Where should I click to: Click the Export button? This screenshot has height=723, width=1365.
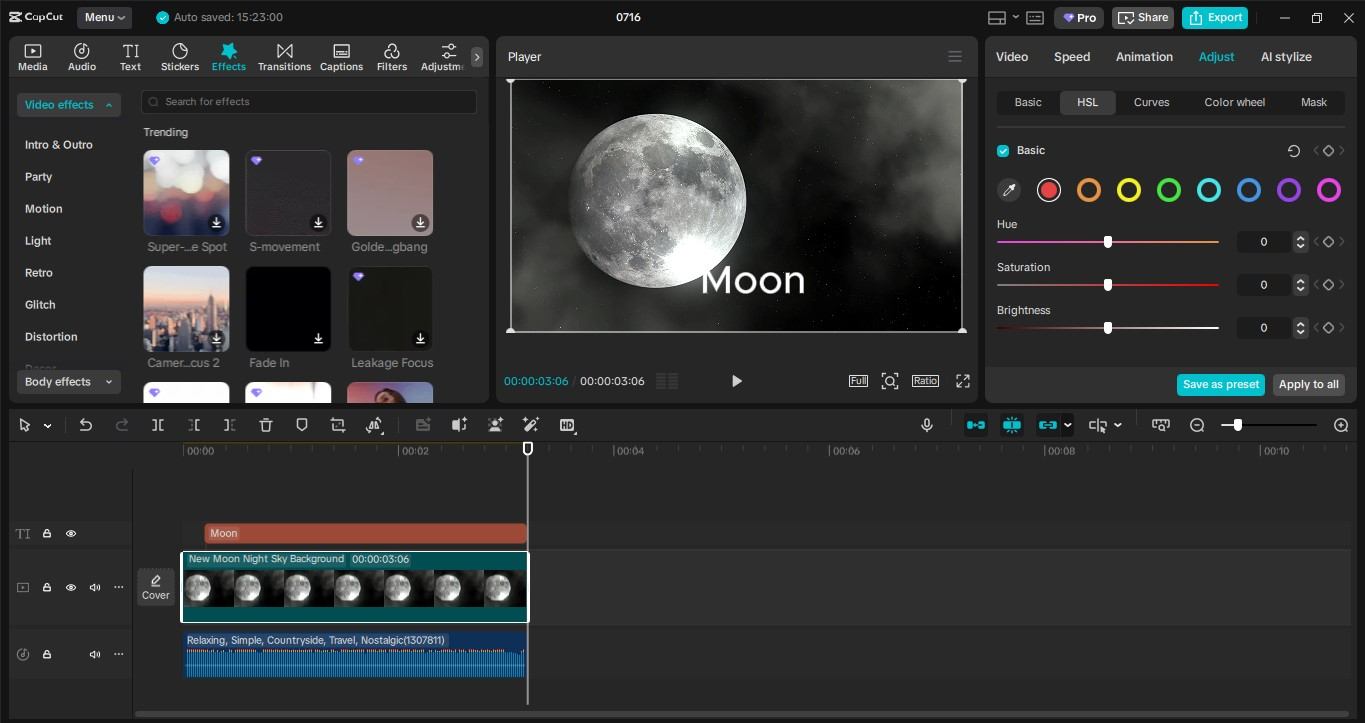[x=1216, y=17]
